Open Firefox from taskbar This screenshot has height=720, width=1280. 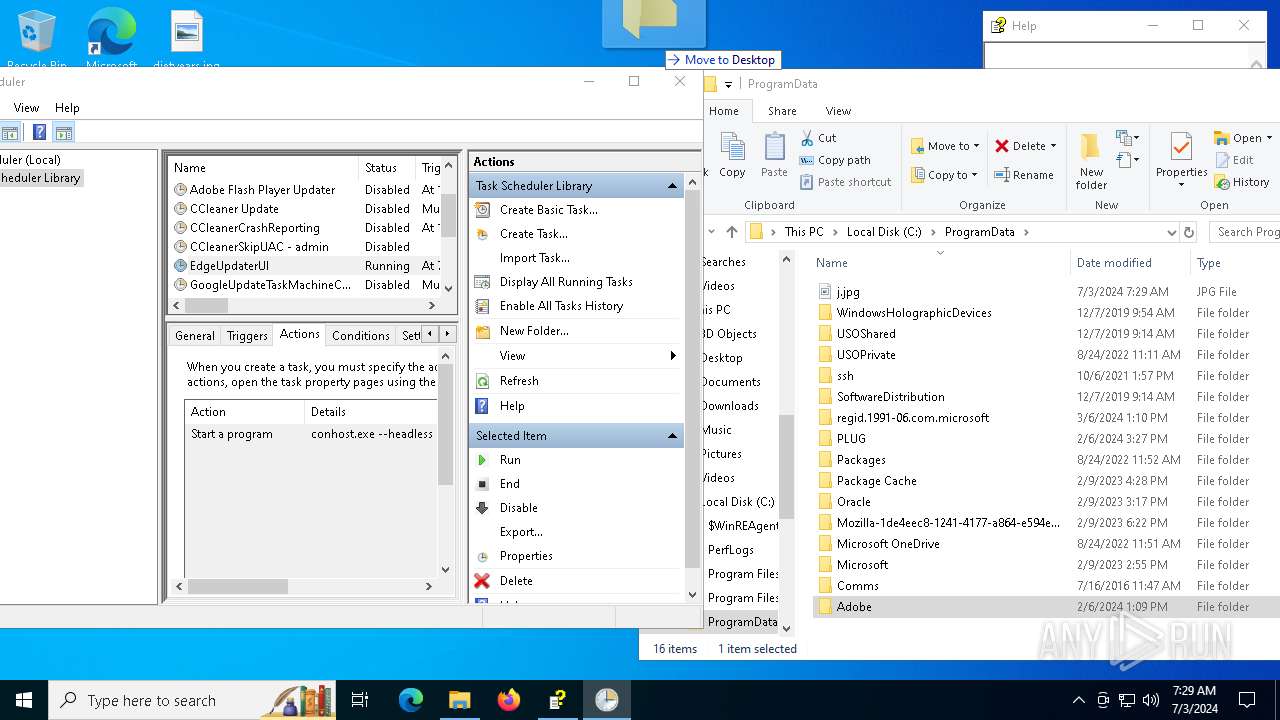coord(509,700)
